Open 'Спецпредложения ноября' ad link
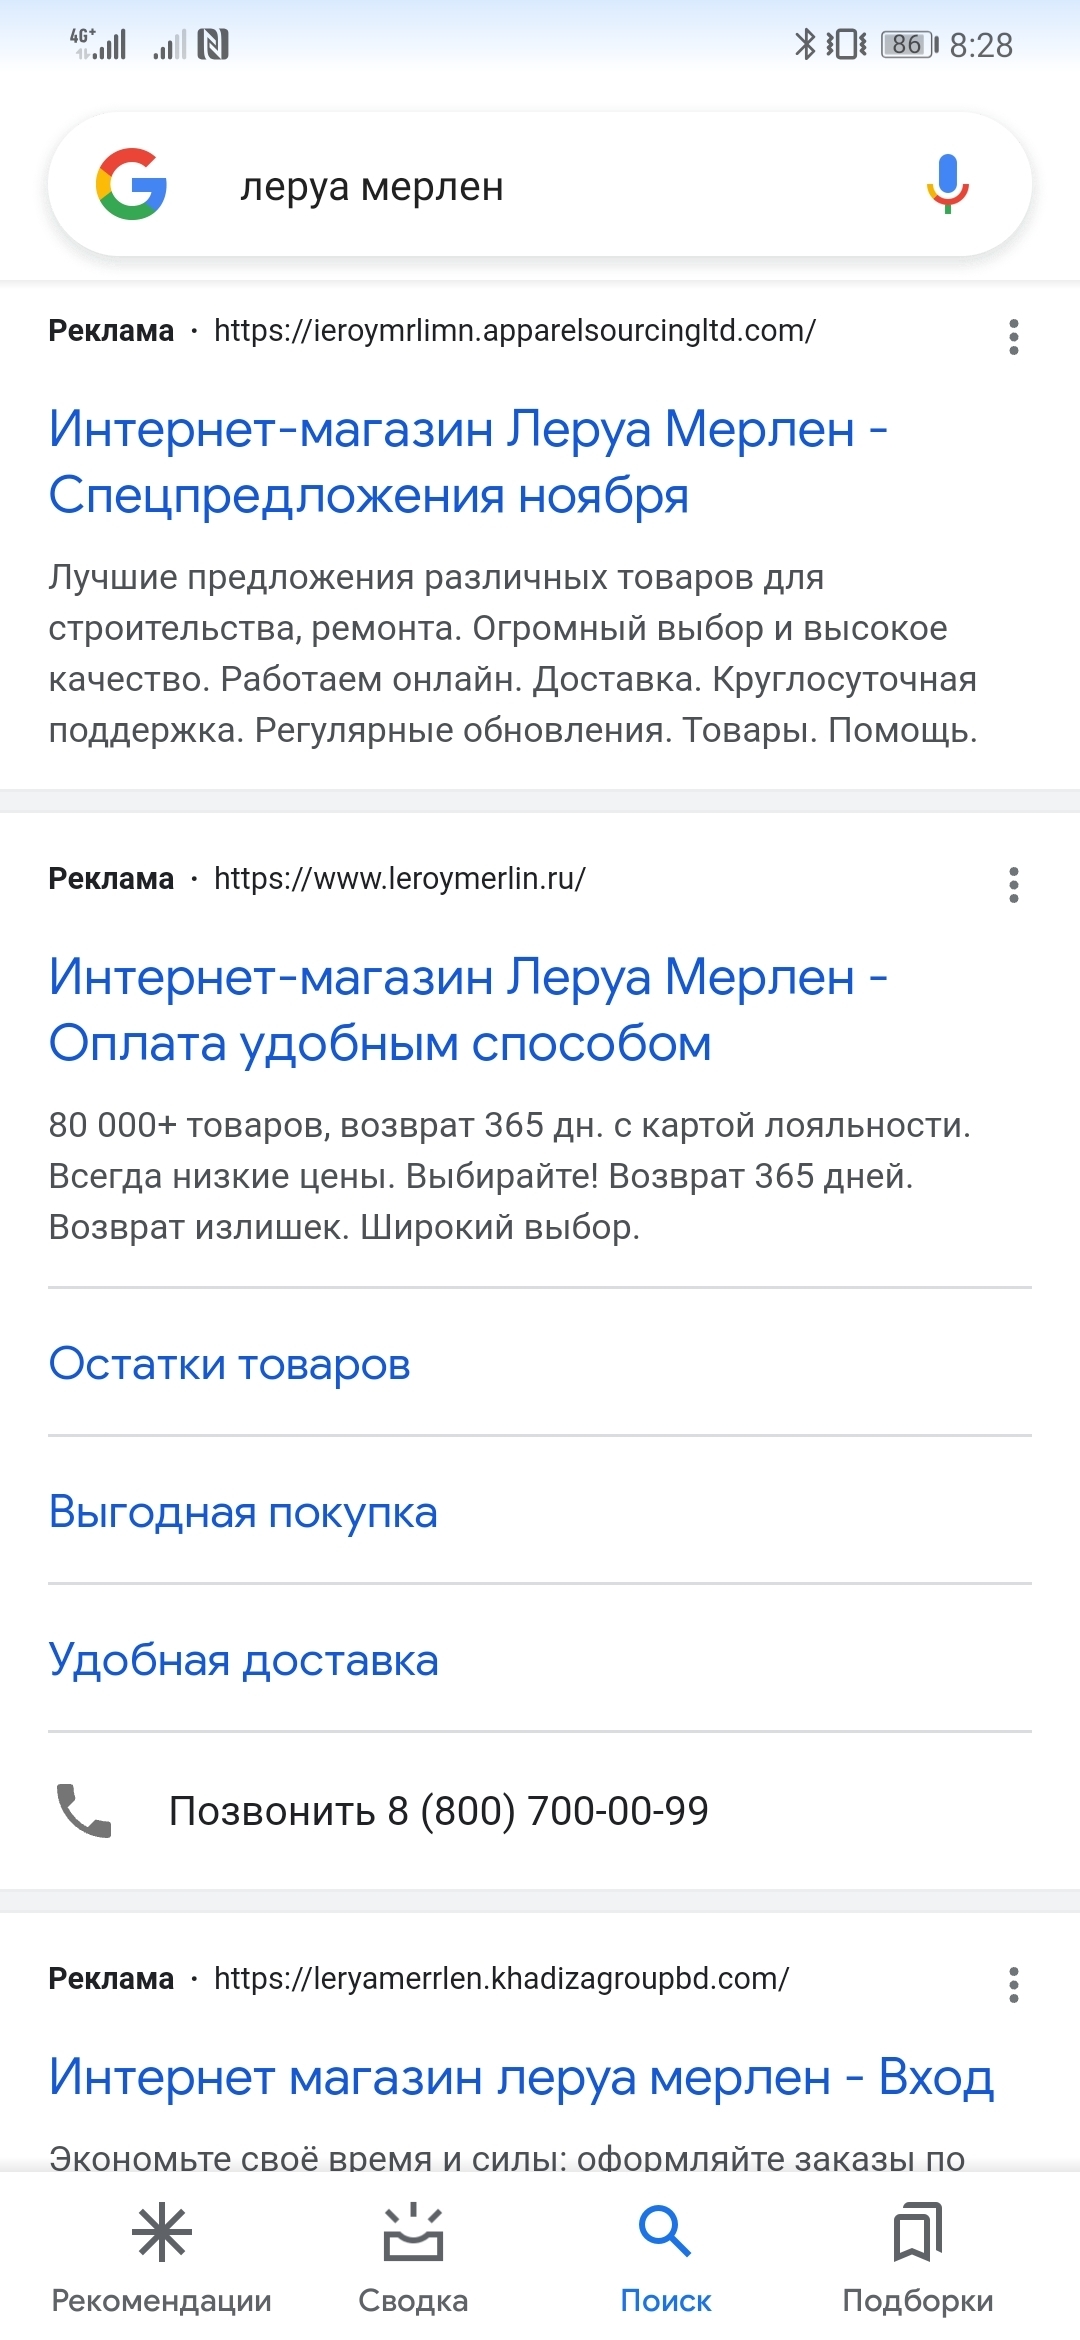This screenshot has width=1080, height=2340. coord(468,462)
